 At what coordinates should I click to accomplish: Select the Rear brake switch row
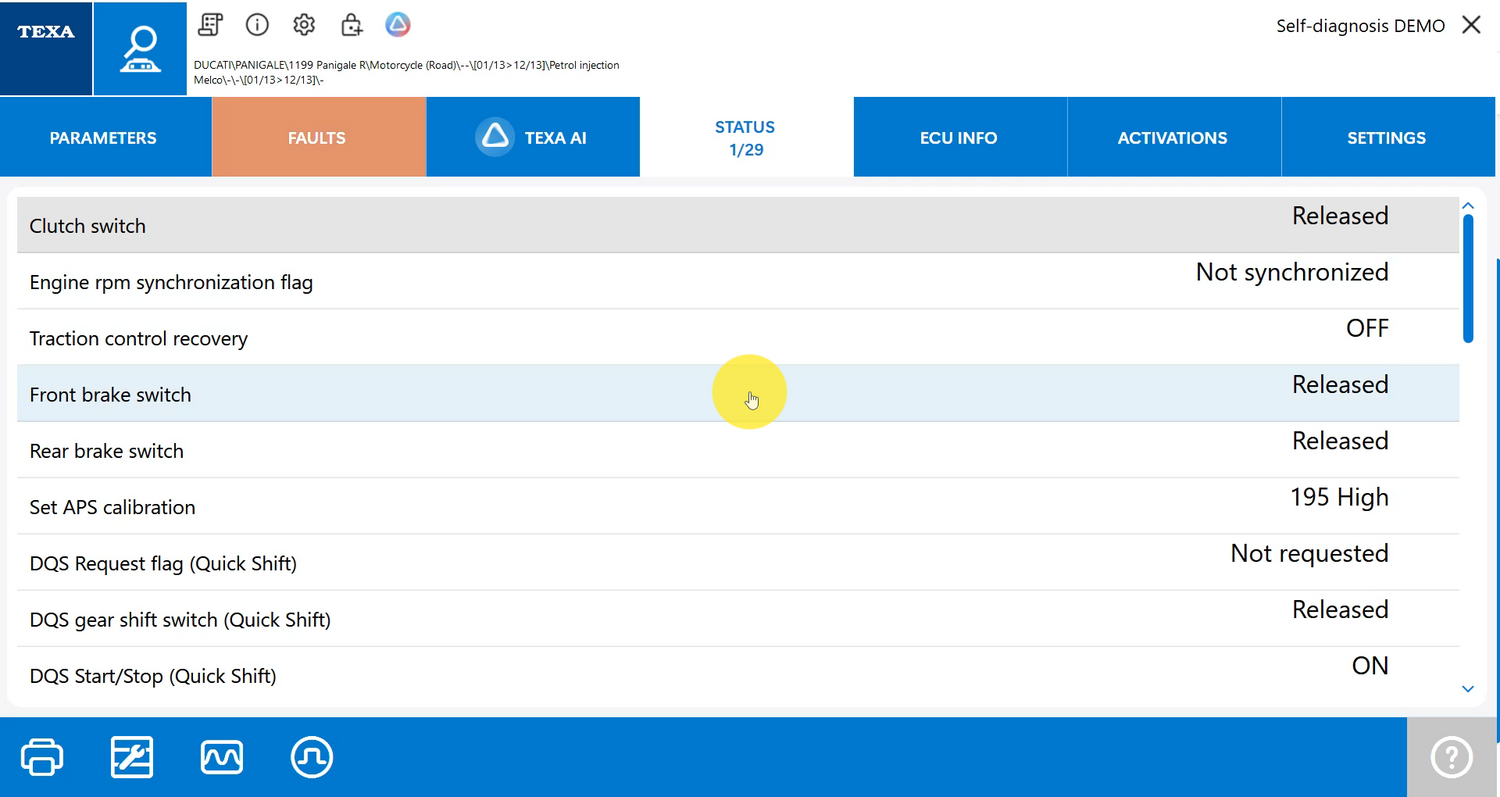pyautogui.click(x=738, y=449)
